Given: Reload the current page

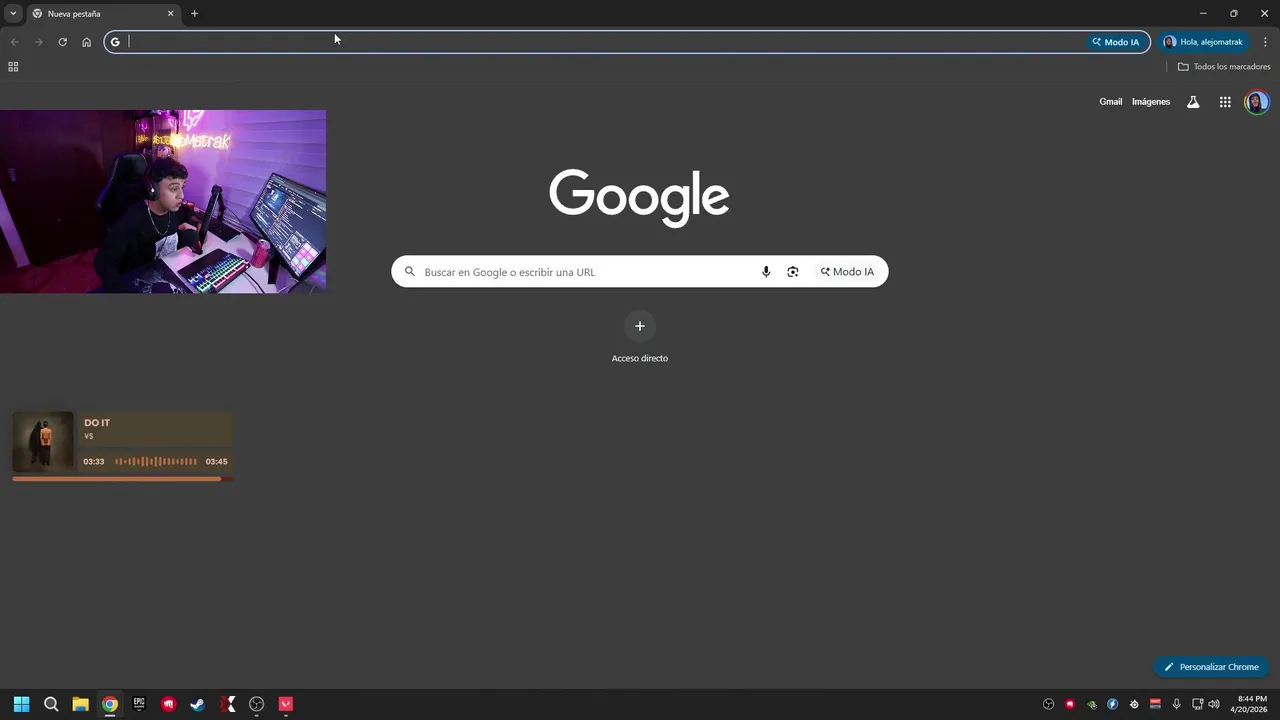Looking at the screenshot, I should pos(62,42).
